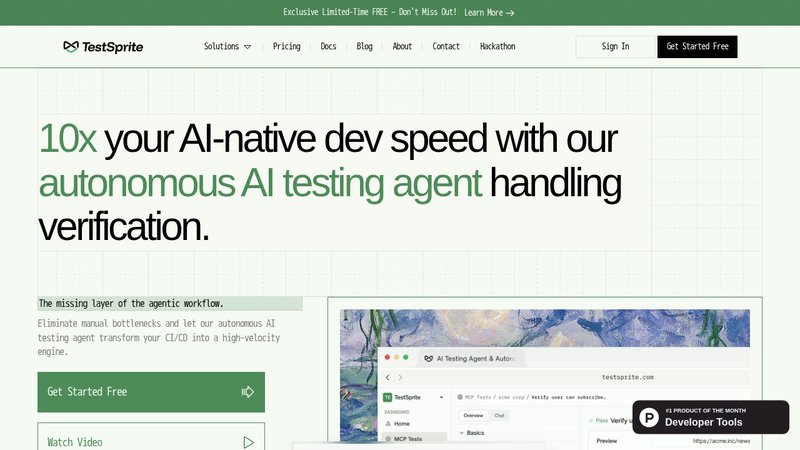Click the play icon on Watch Video

248,442
